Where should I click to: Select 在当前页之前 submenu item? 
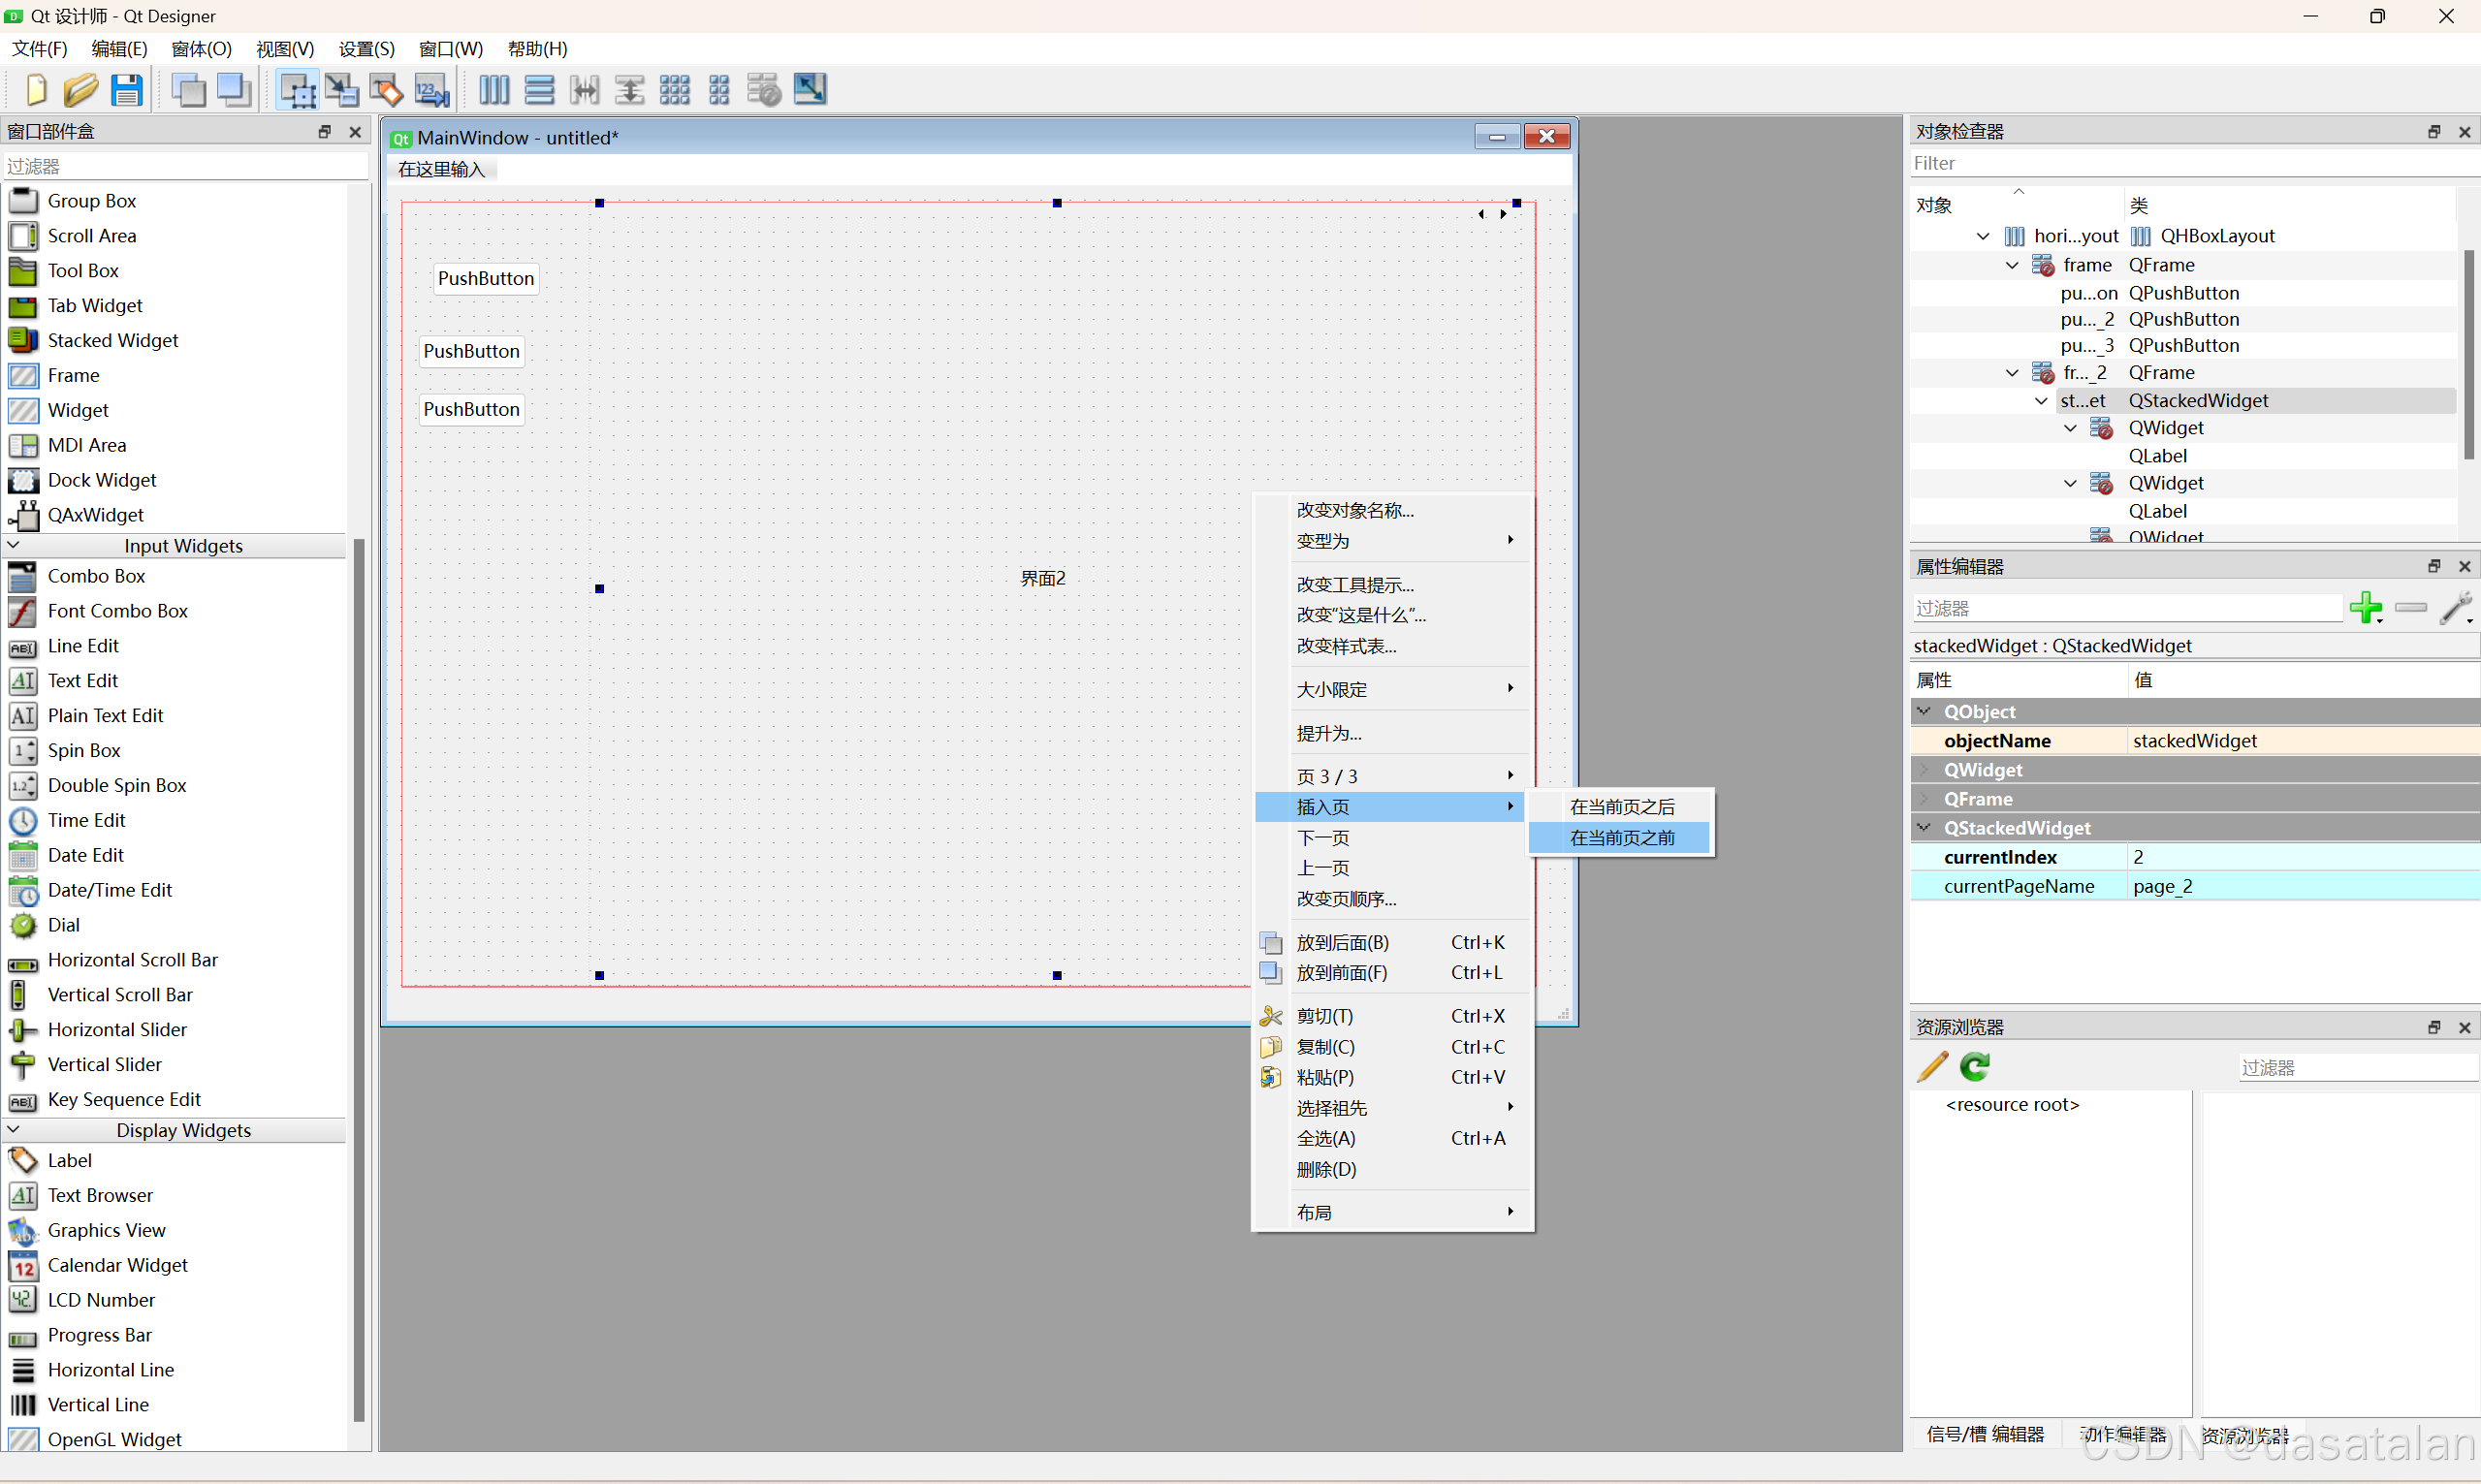coord(1621,838)
